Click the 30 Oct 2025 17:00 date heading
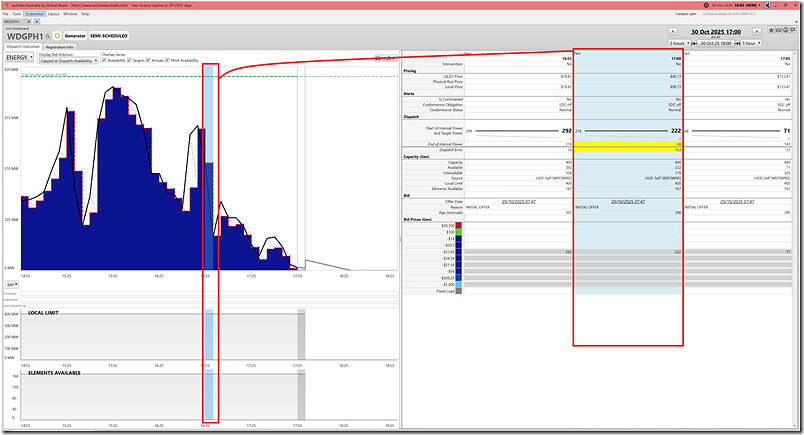Image resolution: width=804 pixels, height=435 pixels. (716, 32)
